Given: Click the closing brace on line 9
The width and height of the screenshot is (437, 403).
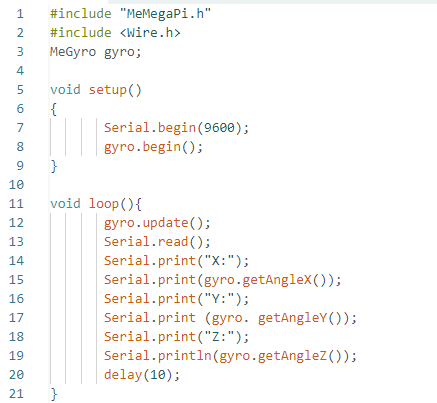Looking at the screenshot, I should tap(54, 166).
